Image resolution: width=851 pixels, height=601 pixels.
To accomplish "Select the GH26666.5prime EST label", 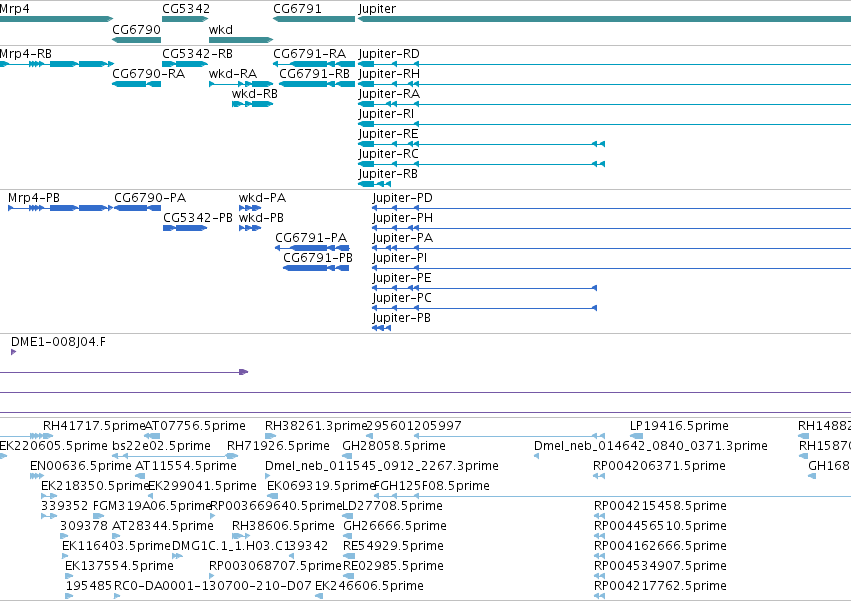I will [x=395, y=526].
